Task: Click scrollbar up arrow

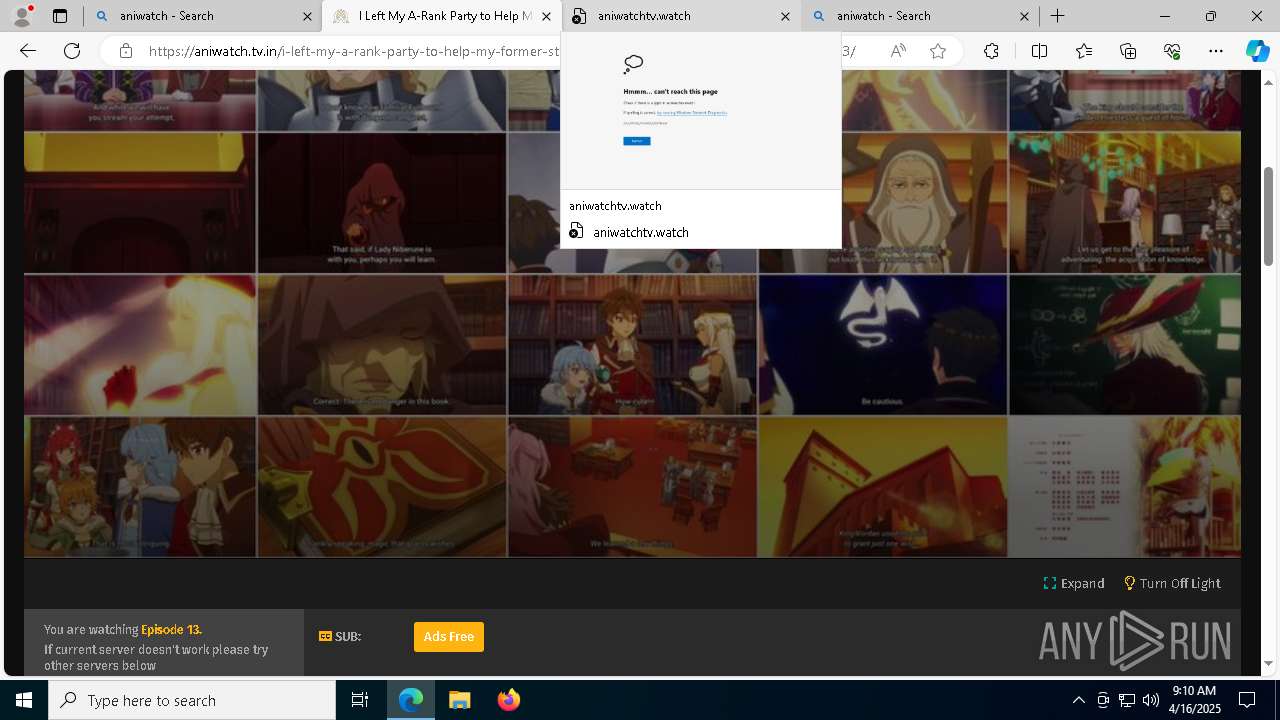Action: click(1269, 82)
